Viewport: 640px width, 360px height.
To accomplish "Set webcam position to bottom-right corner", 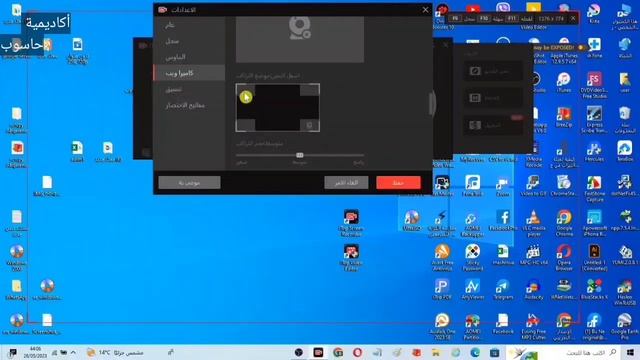I will point(309,125).
